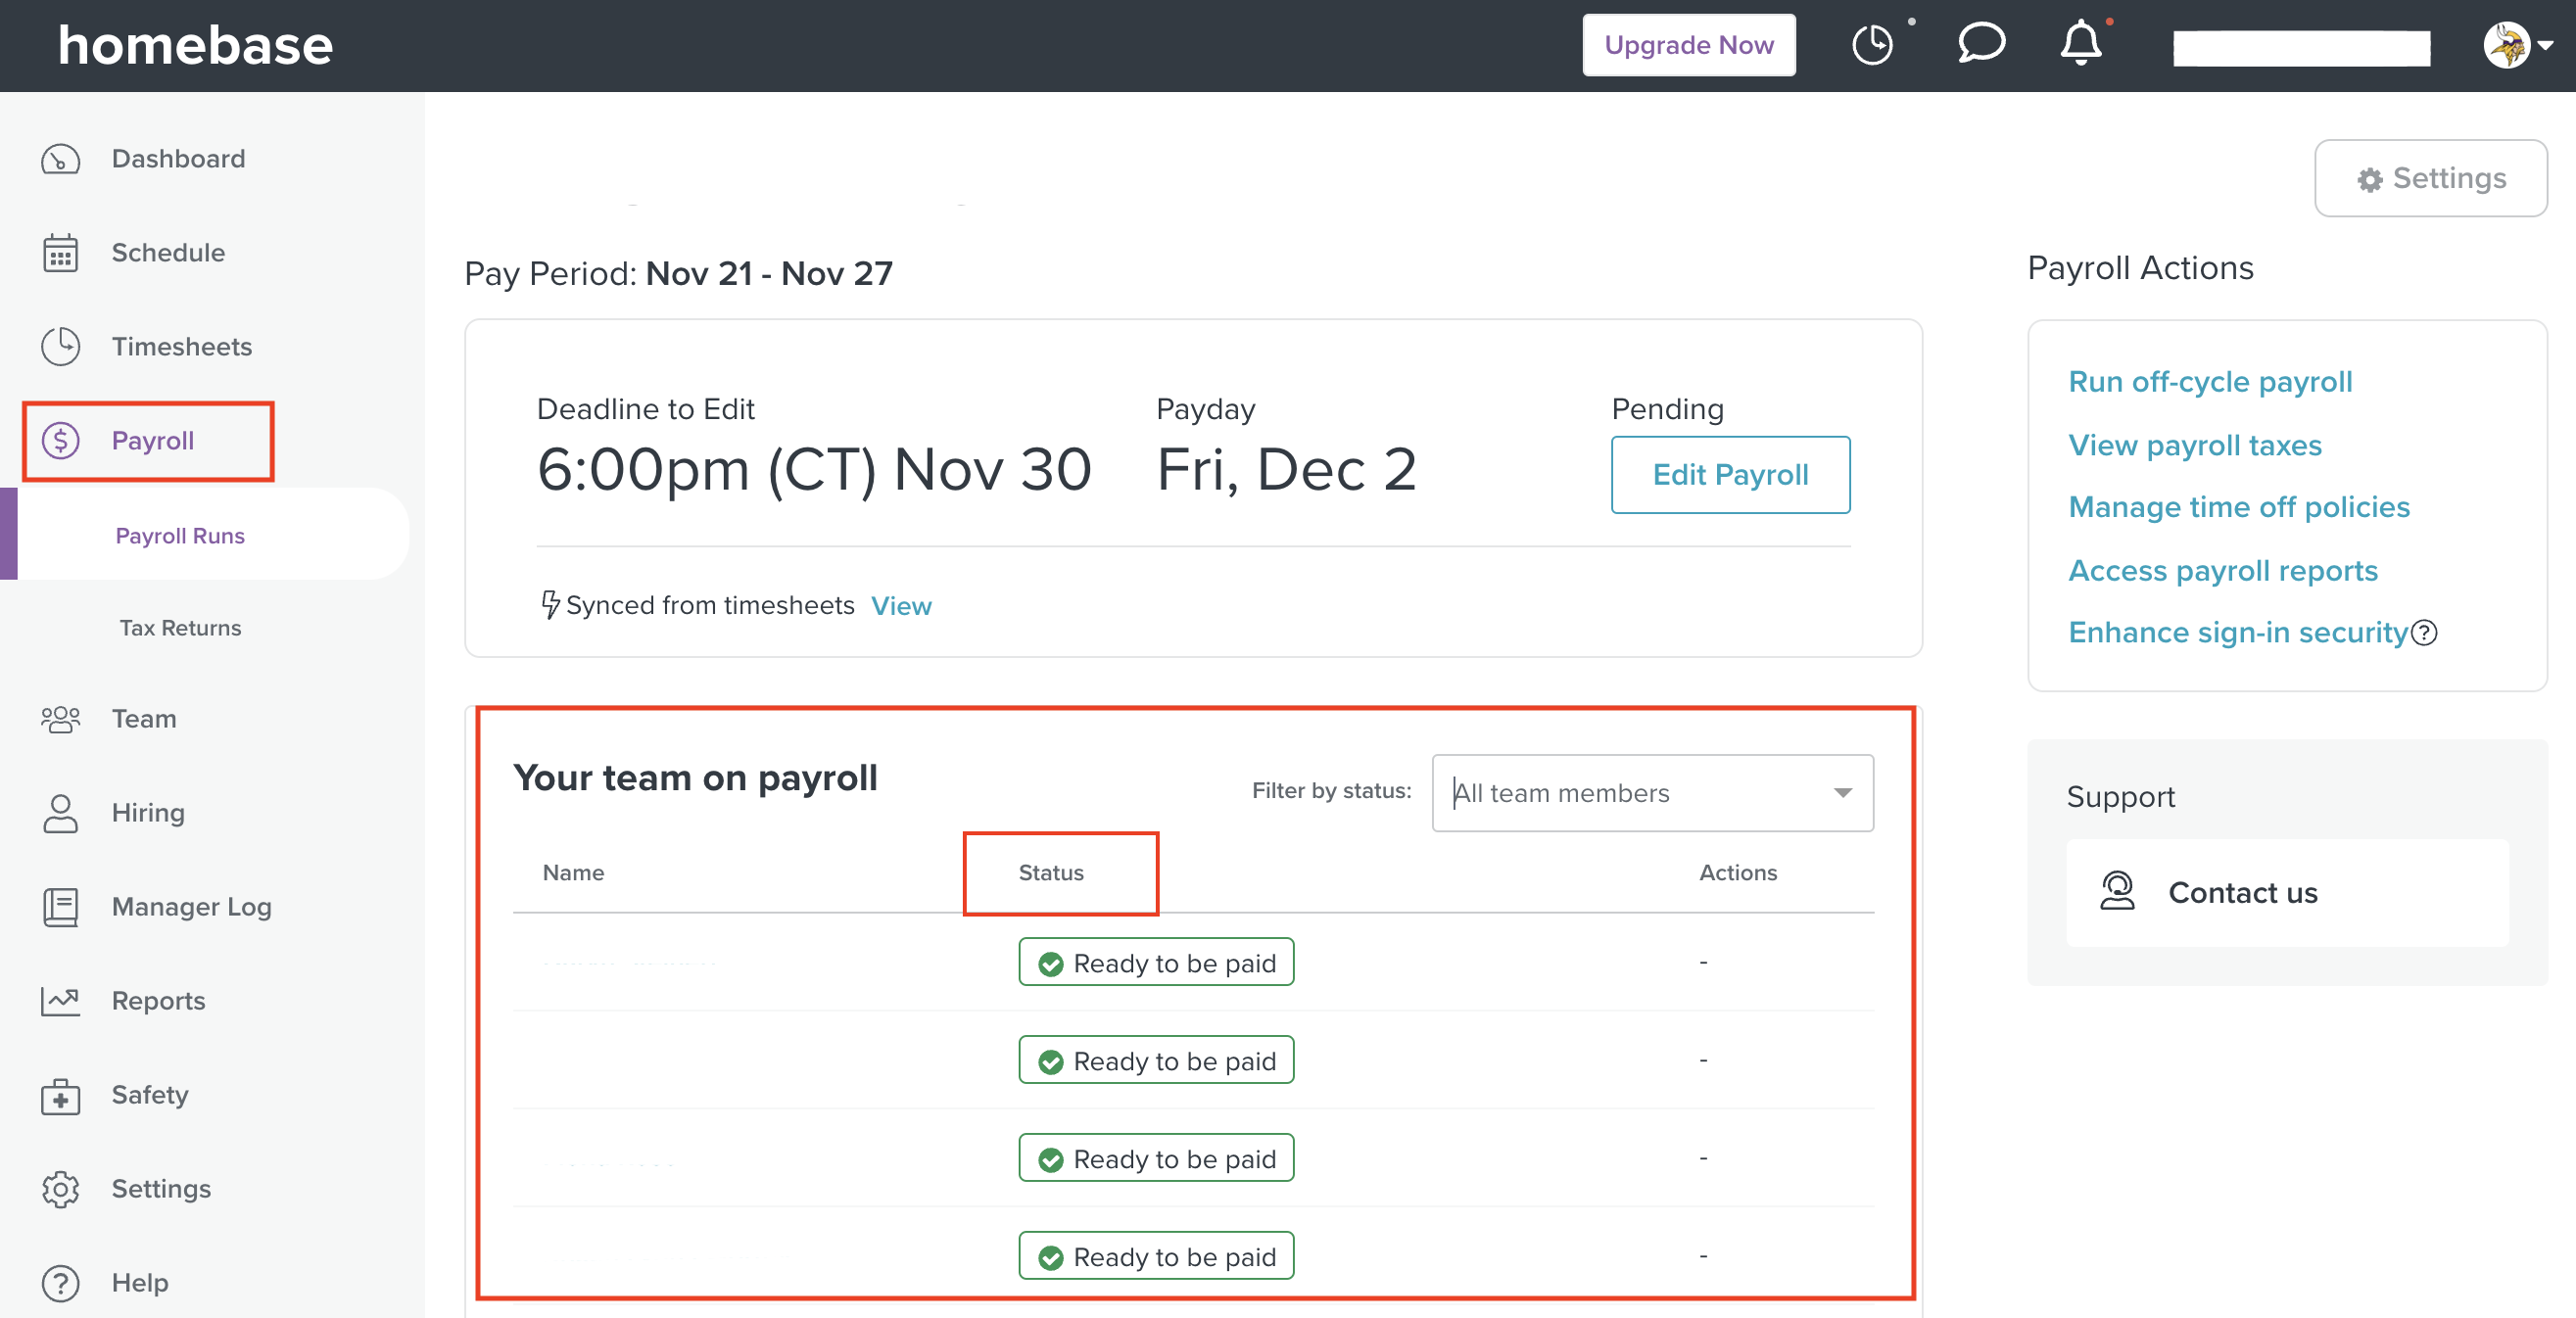
Task: Open the All team members status filter
Action: (1640, 793)
